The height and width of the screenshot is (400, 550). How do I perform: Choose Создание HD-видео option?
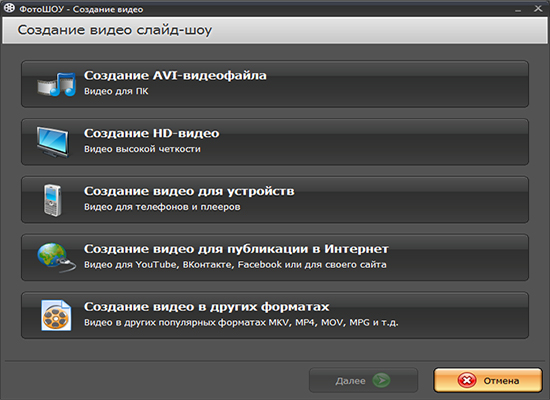(x=275, y=142)
